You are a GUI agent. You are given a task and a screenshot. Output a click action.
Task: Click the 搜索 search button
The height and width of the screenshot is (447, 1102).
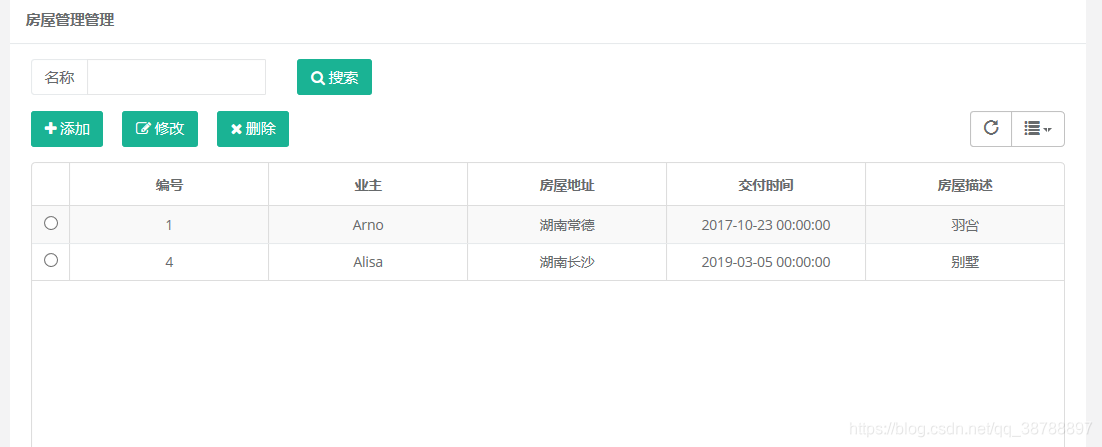[x=334, y=77]
